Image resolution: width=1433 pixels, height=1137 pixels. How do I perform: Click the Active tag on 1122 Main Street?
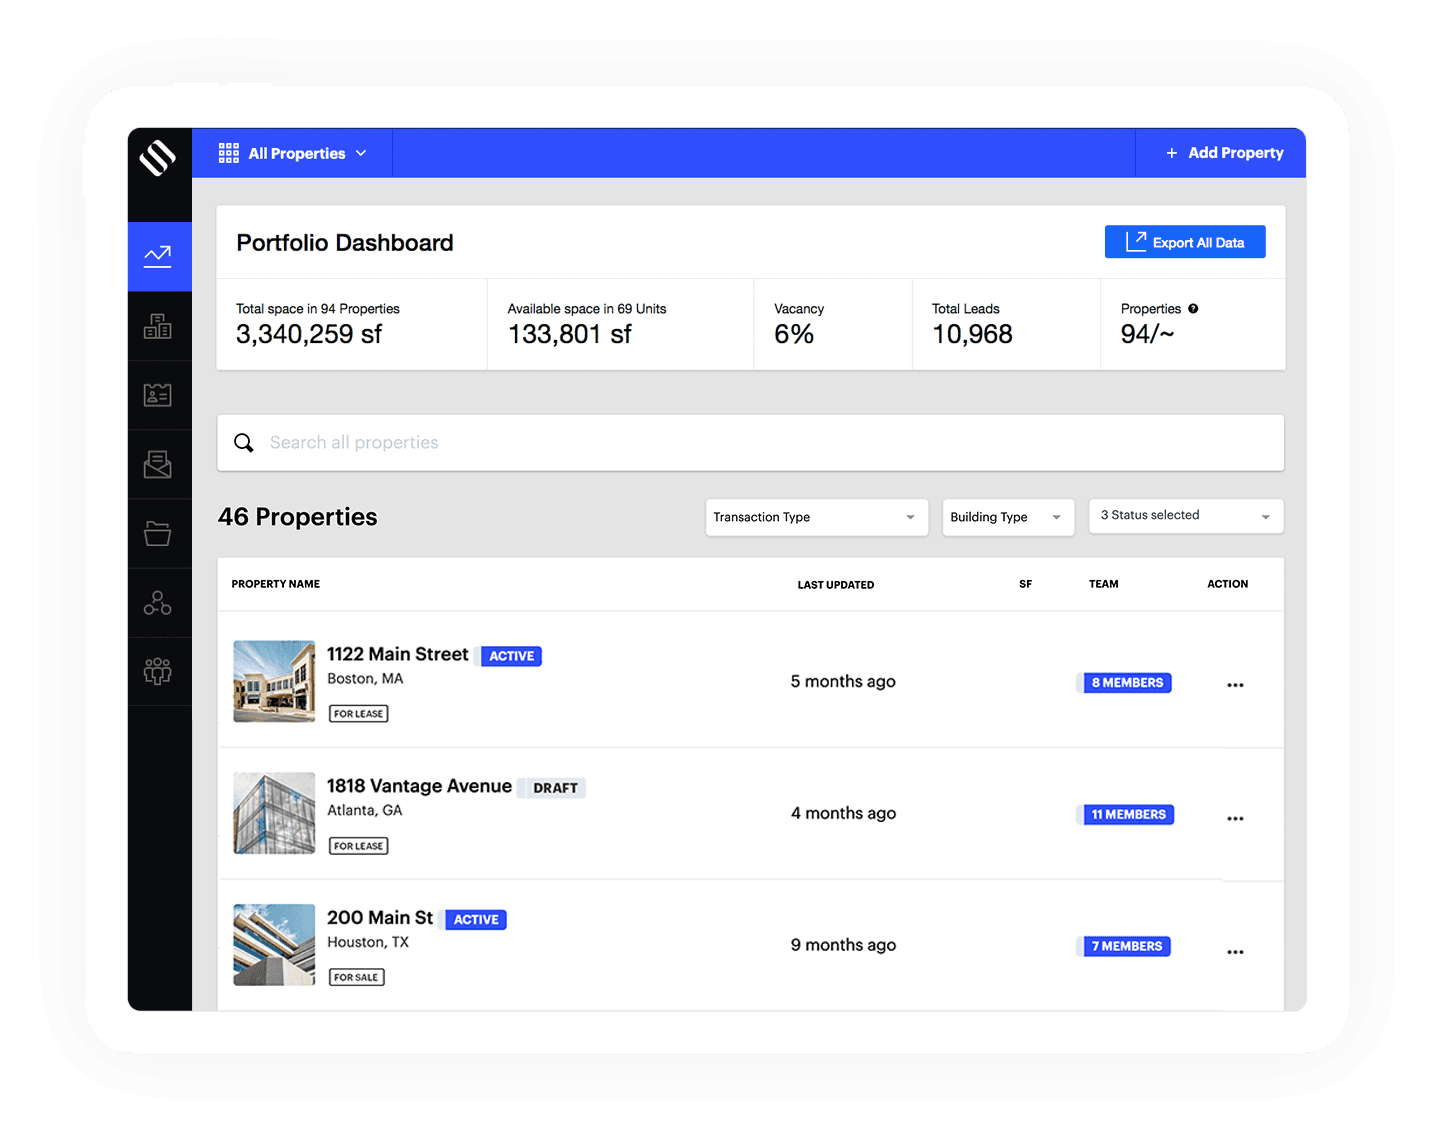[x=512, y=656]
